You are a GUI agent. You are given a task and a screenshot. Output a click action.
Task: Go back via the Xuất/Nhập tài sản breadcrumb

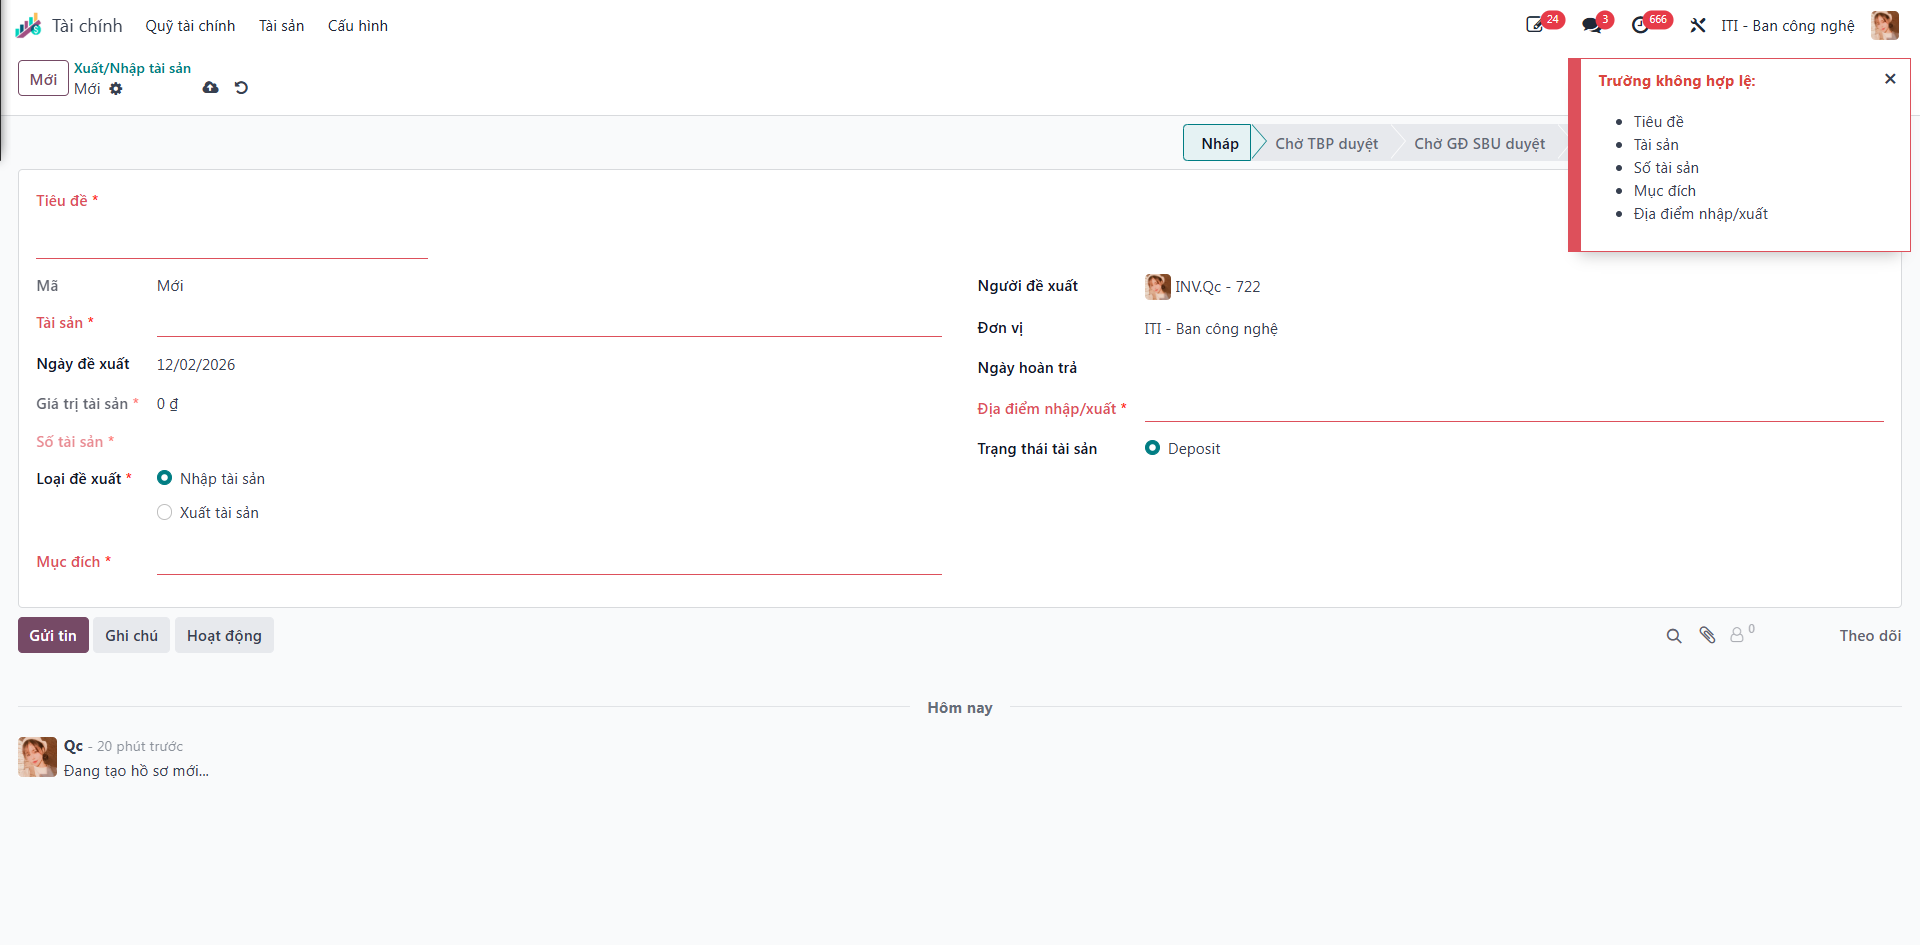(x=132, y=68)
